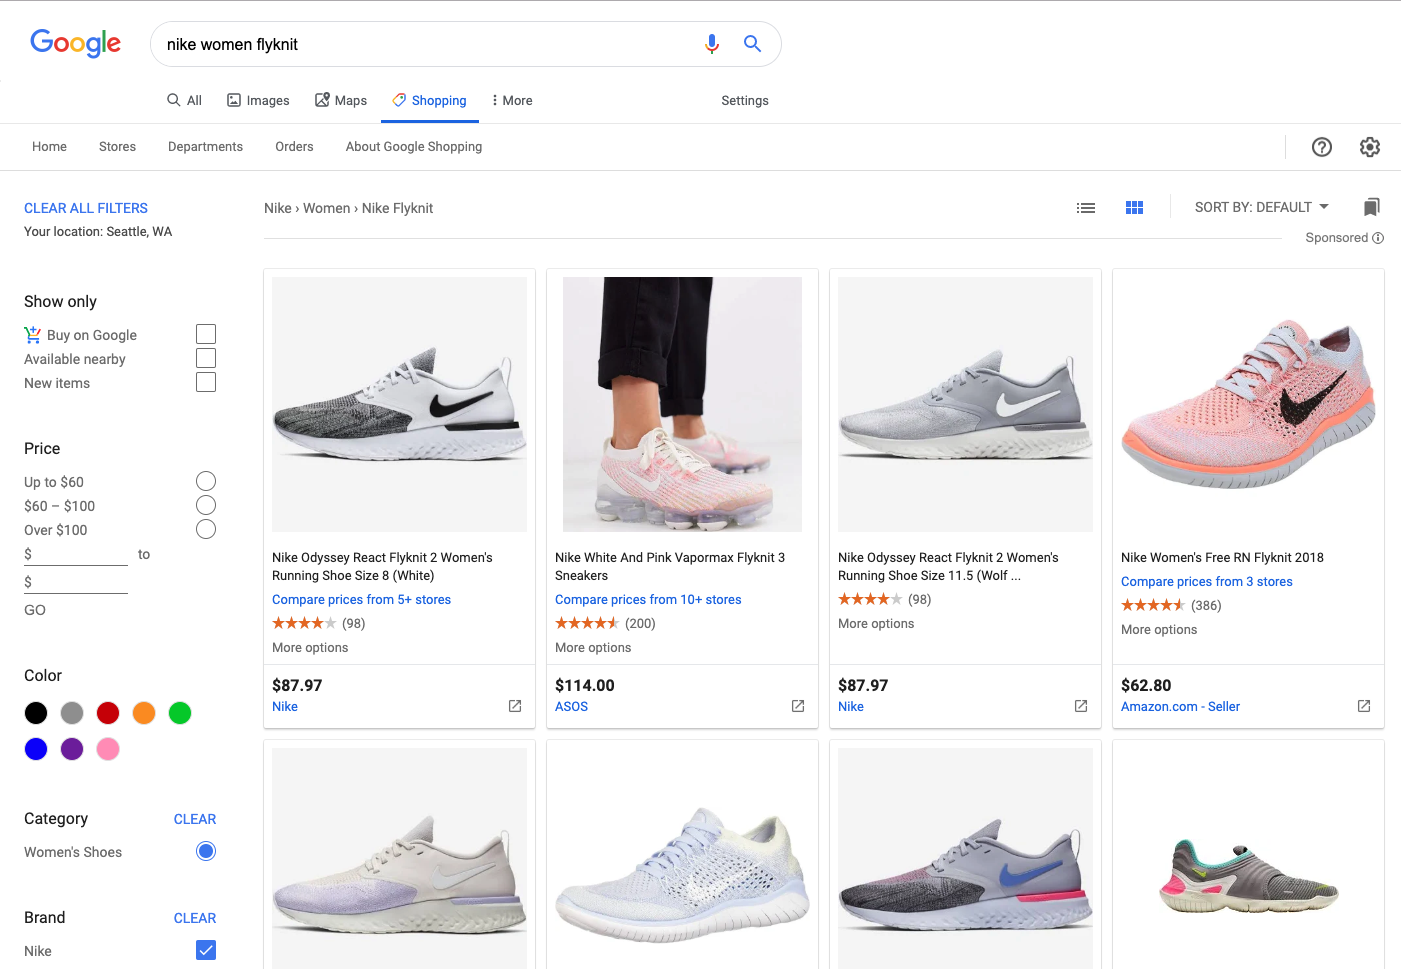Filter by orange color swatch
The width and height of the screenshot is (1401, 969).
click(x=144, y=713)
